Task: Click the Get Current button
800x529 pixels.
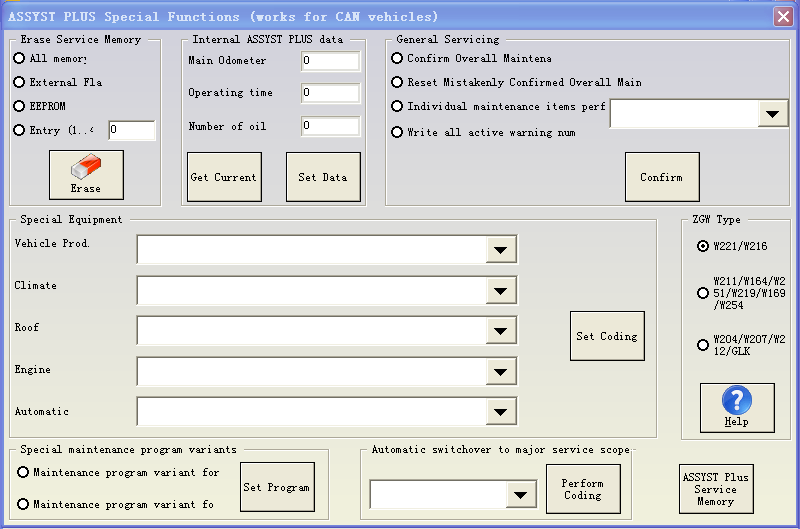Action: pyautogui.click(x=224, y=177)
